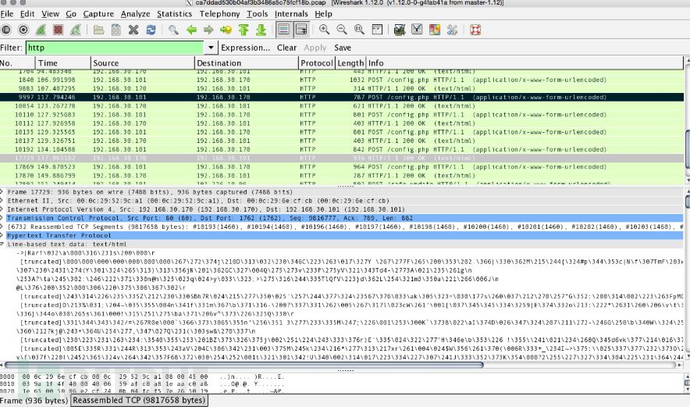Toggle packet list colorization
690x407 pixels.
coord(284,30)
